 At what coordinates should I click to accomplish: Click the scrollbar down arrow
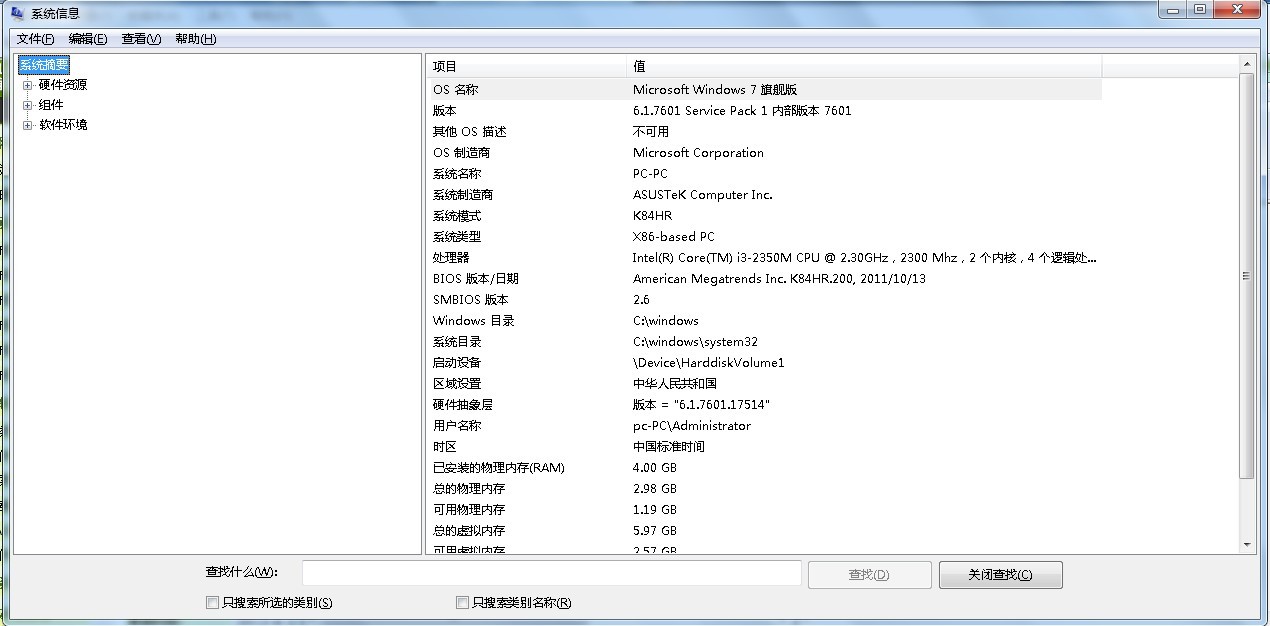coord(1246,545)
